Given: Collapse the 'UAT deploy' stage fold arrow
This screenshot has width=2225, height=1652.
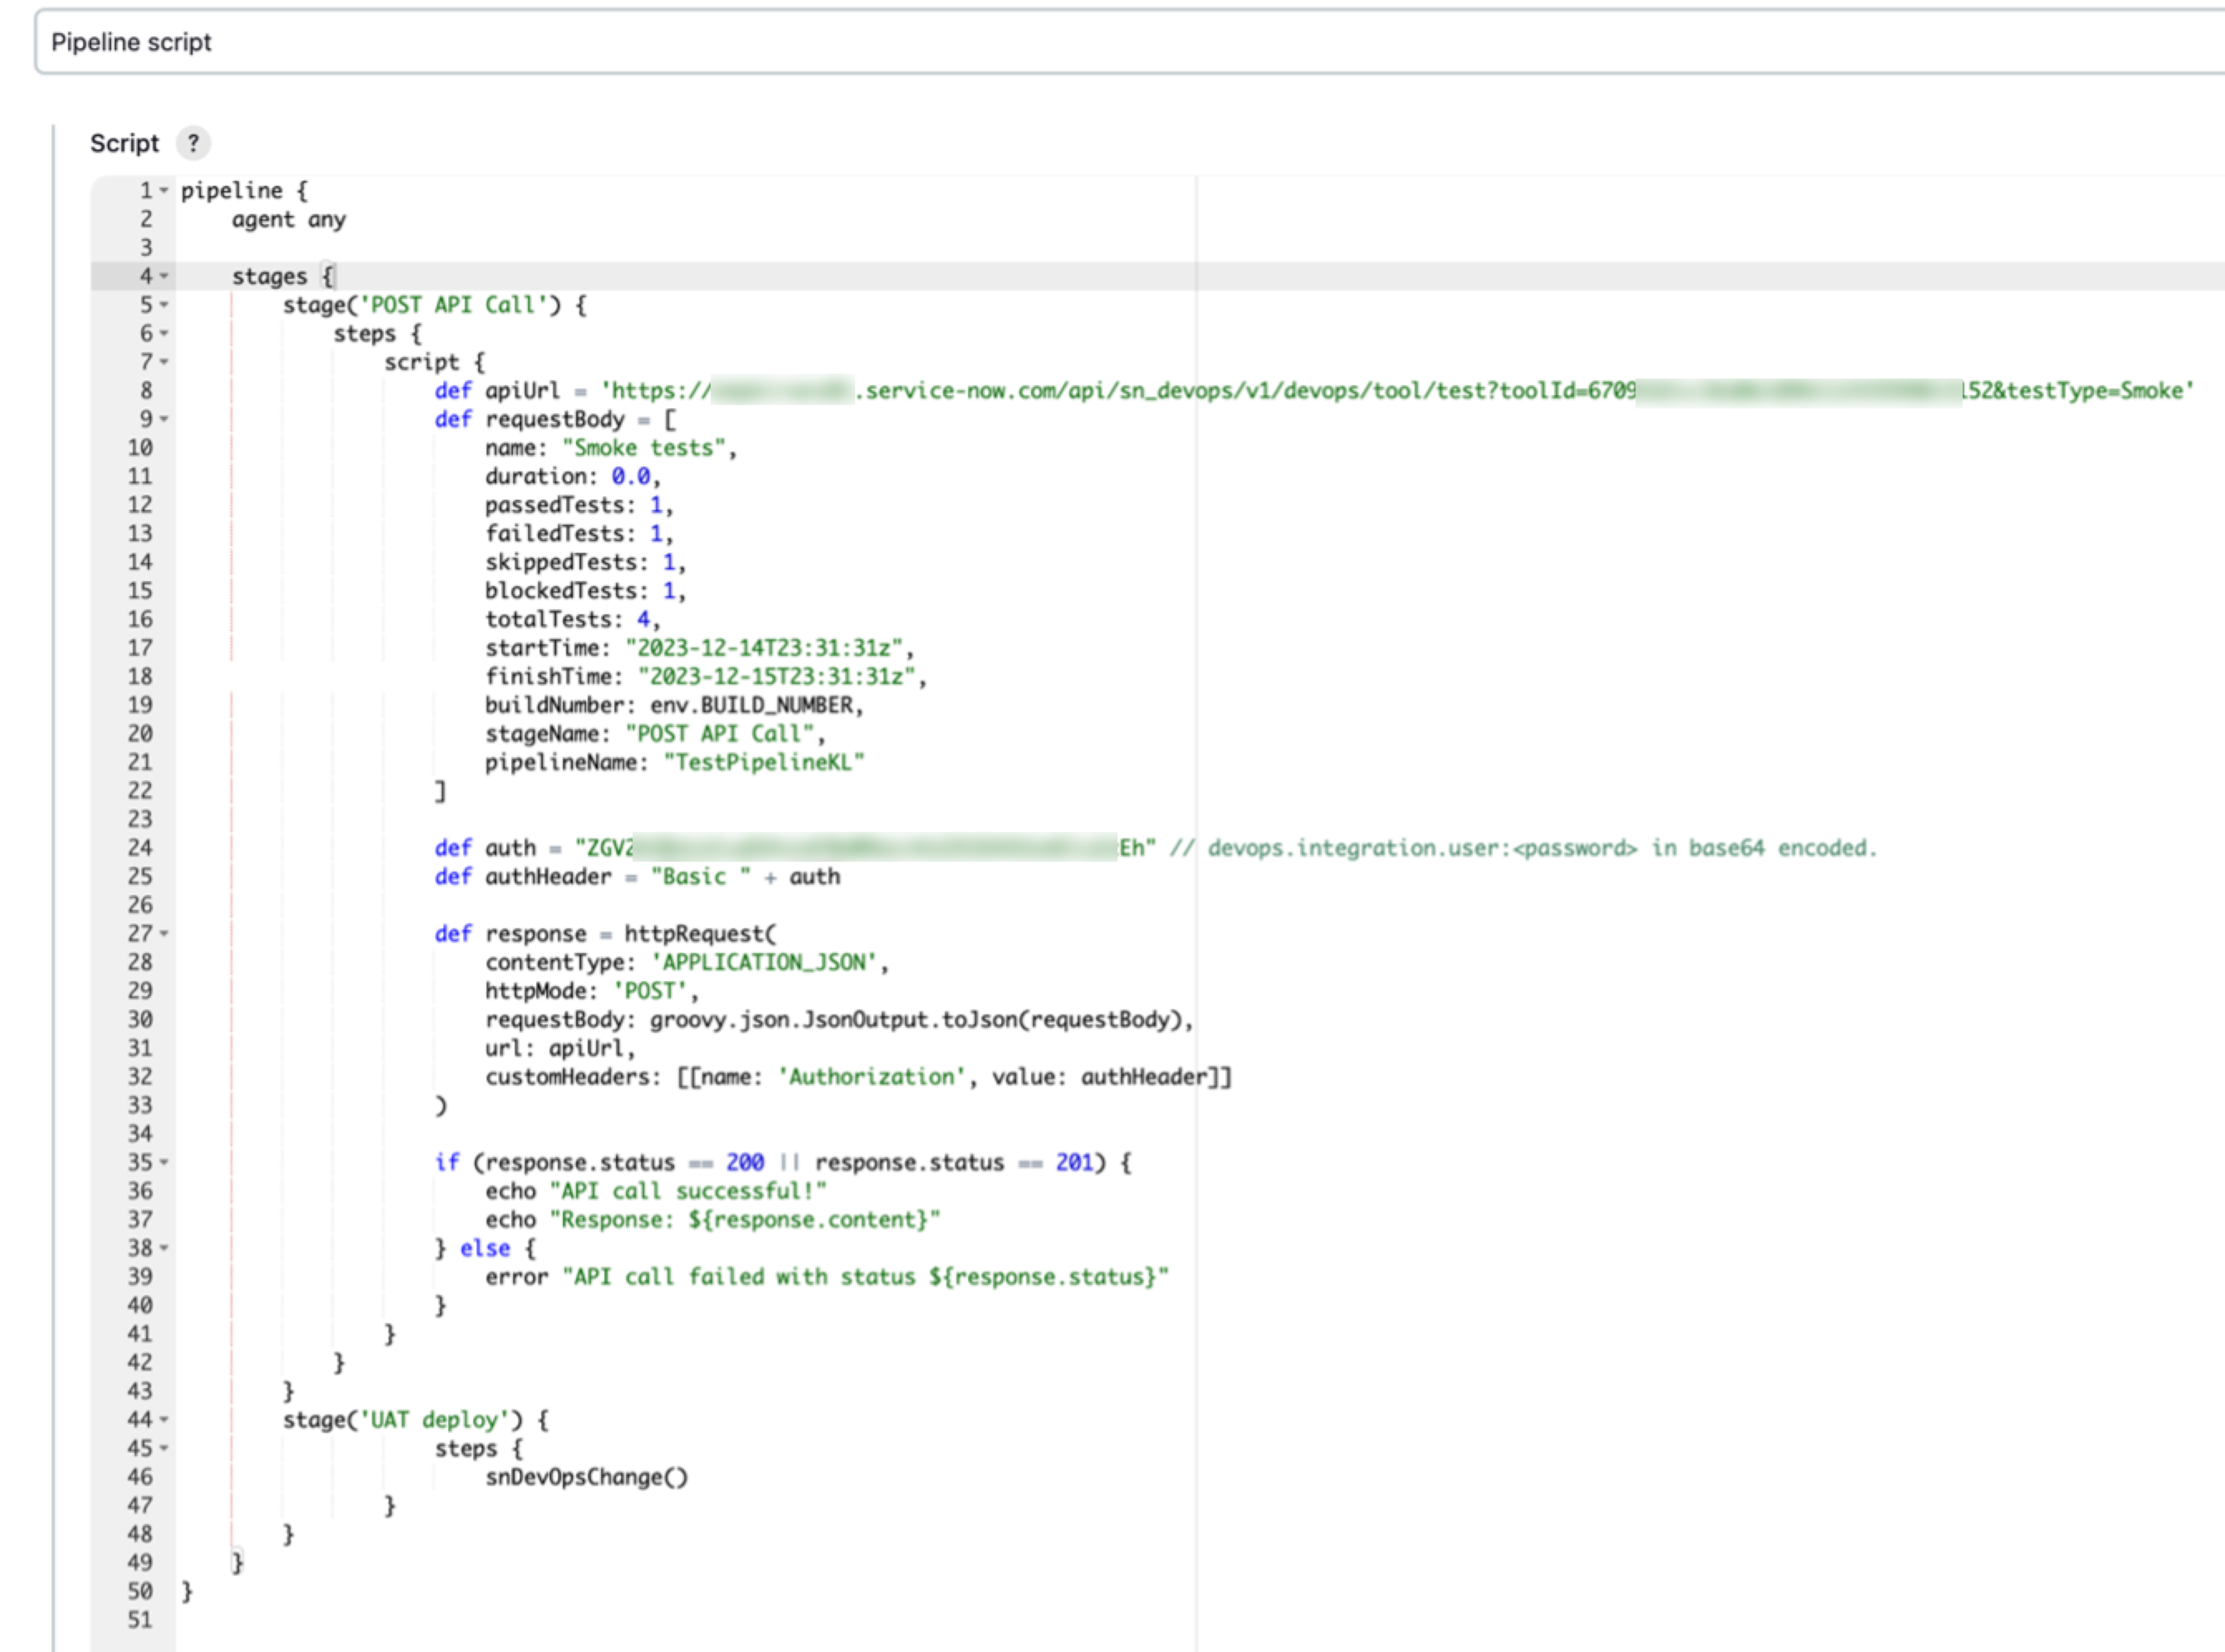Looking at the screenshot, I should (164, 1420).
